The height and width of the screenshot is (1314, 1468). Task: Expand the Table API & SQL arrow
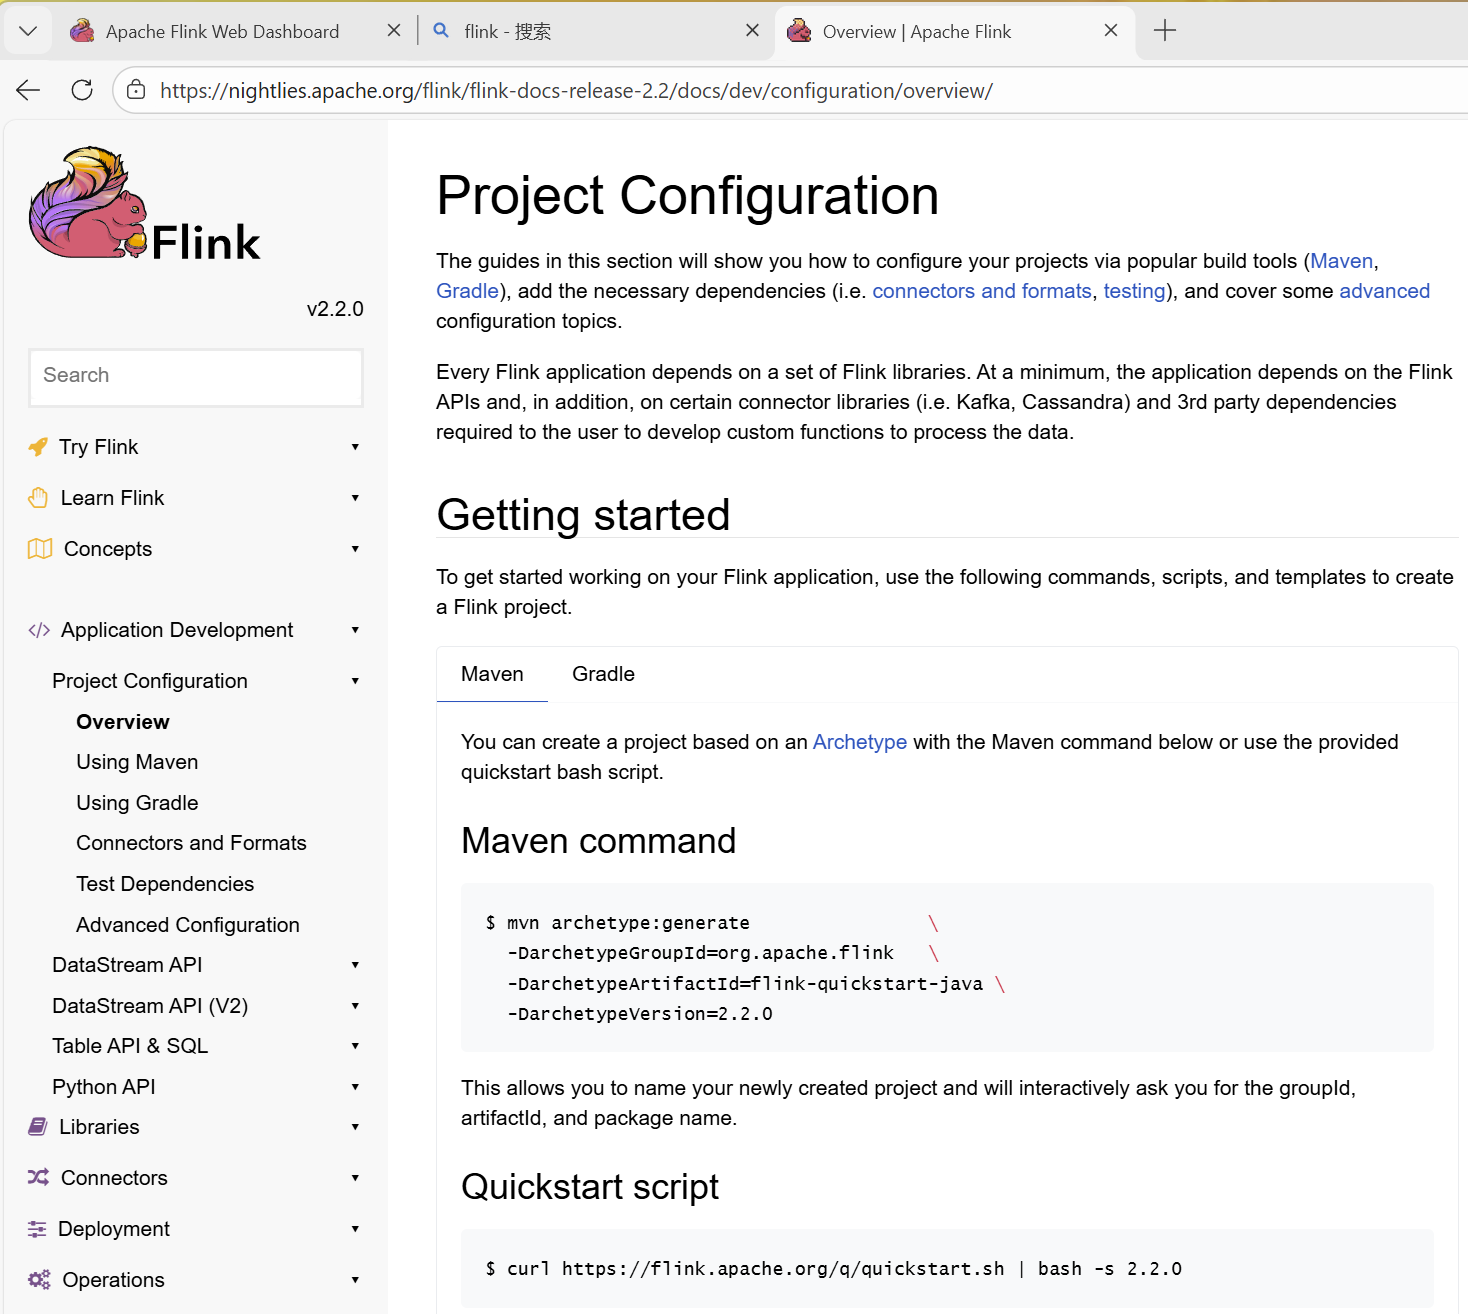[x=355, y=1046]
